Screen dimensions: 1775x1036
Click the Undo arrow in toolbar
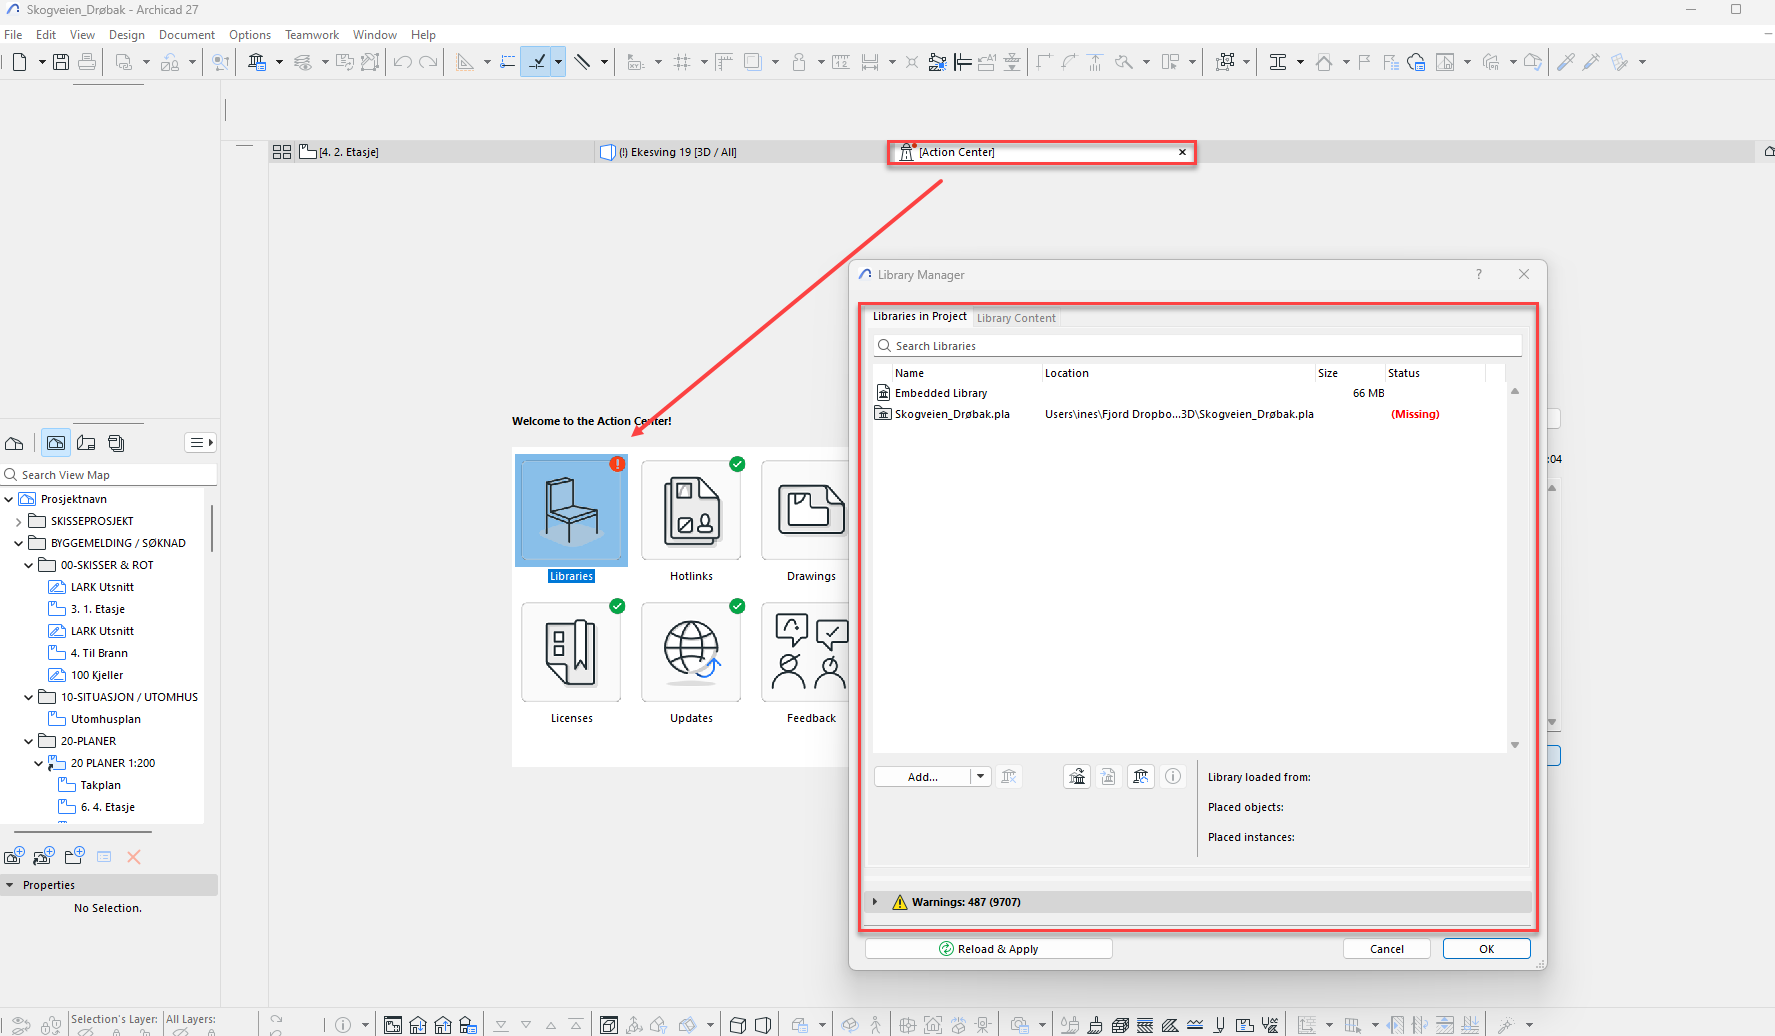pos(402,62)
